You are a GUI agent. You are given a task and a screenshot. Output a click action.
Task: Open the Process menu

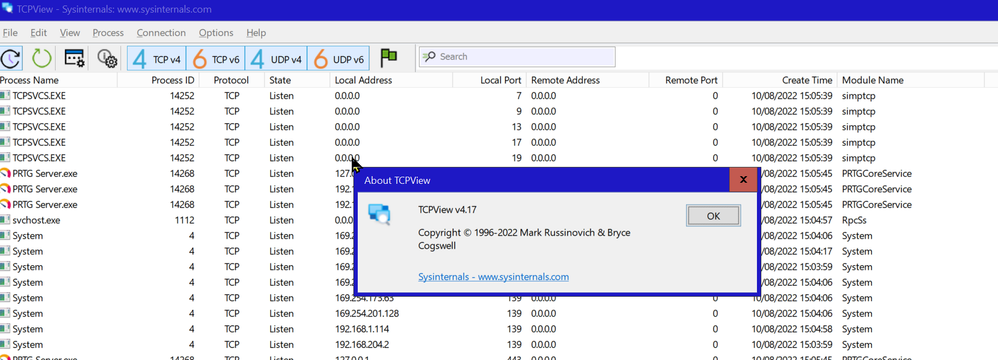coord(108,32)
